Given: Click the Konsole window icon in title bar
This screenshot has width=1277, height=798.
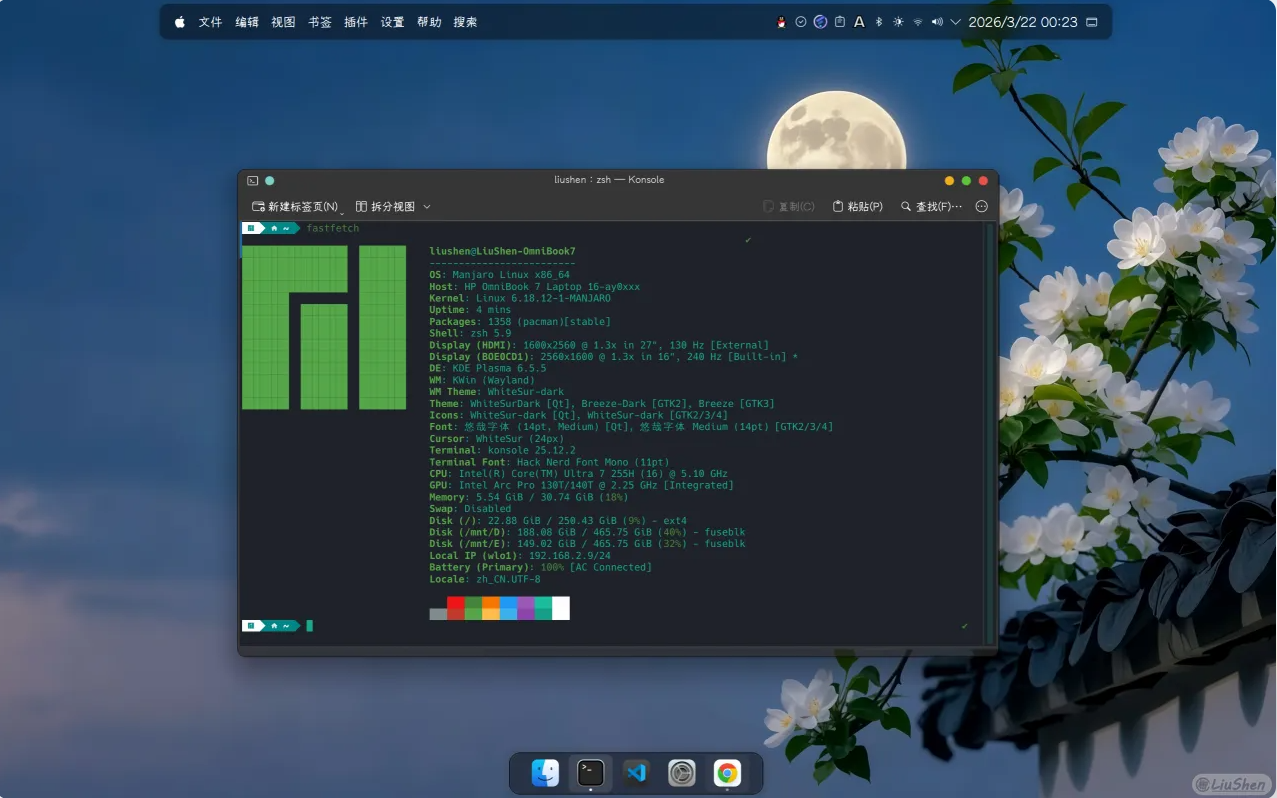Looking at the screenshot, I should pyautogui.click(x=253, y=181).
